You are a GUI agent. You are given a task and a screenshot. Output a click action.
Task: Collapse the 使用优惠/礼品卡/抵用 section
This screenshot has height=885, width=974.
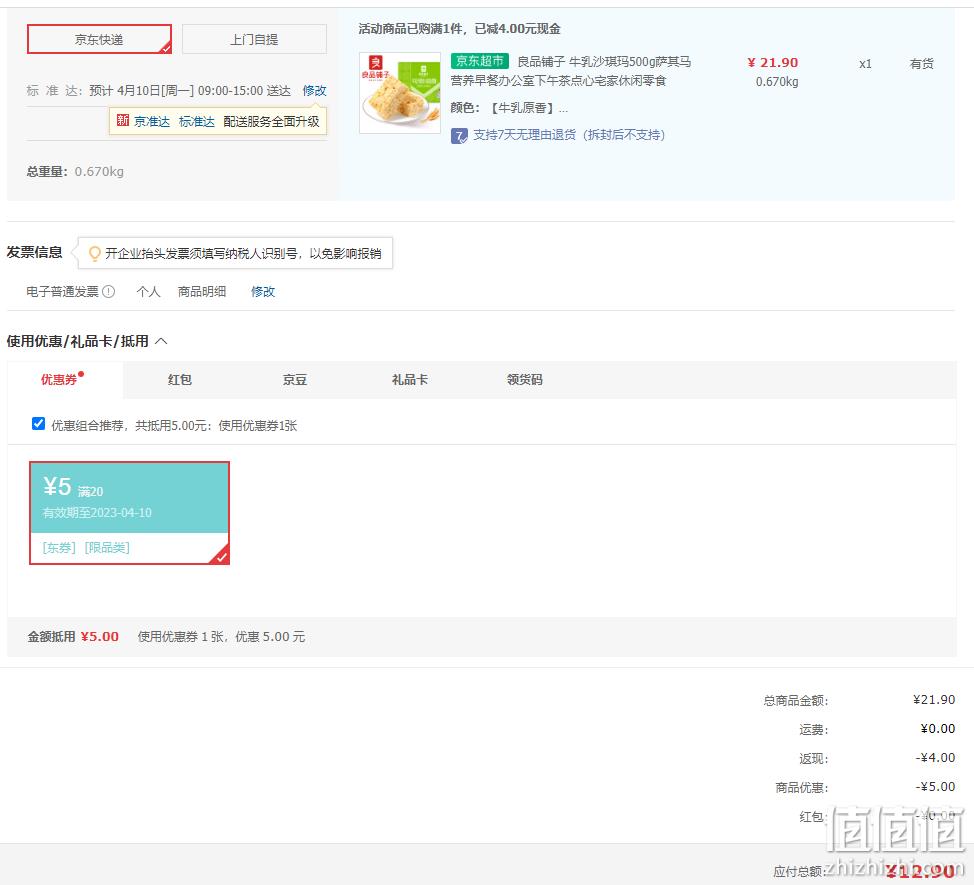click(x=161, y=341)
